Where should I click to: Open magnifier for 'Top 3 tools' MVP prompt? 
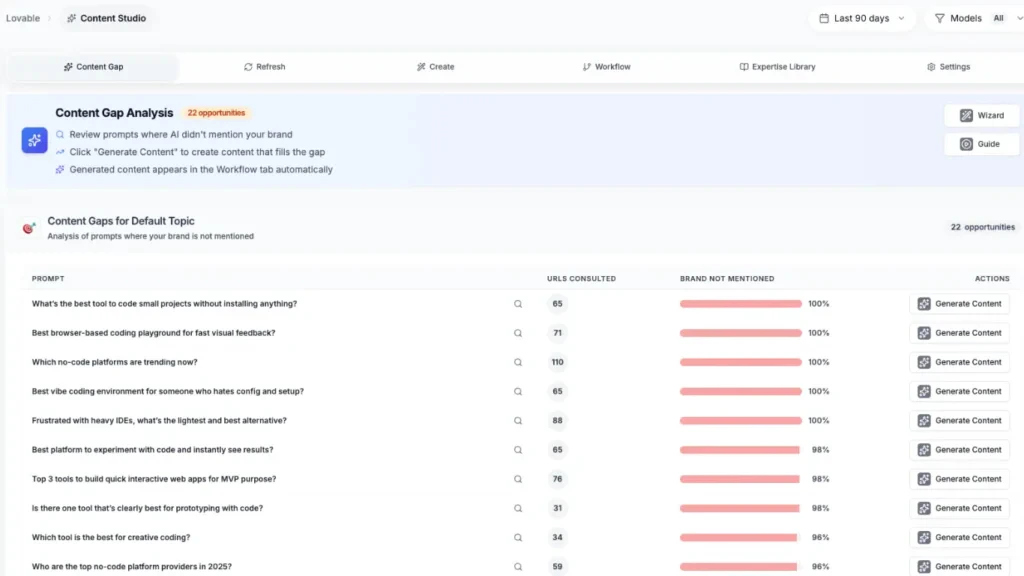point(518,479)
